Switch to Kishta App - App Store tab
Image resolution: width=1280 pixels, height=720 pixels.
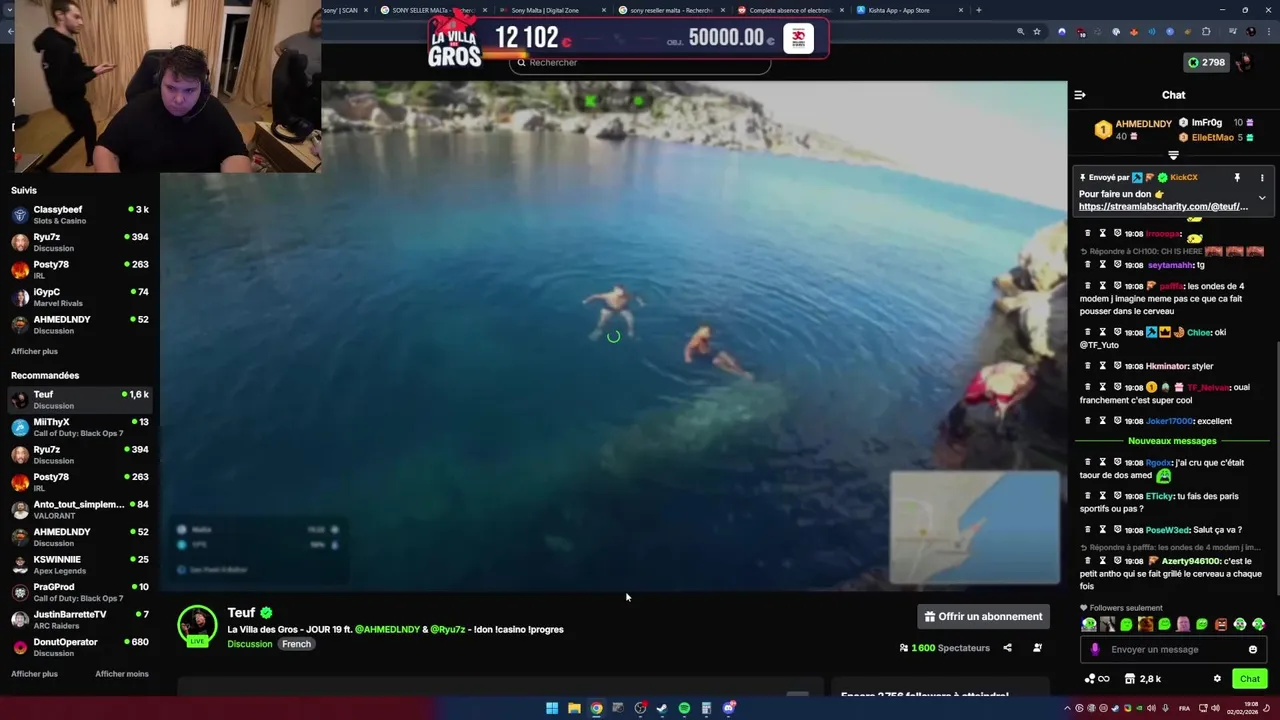tap(908, 10)
